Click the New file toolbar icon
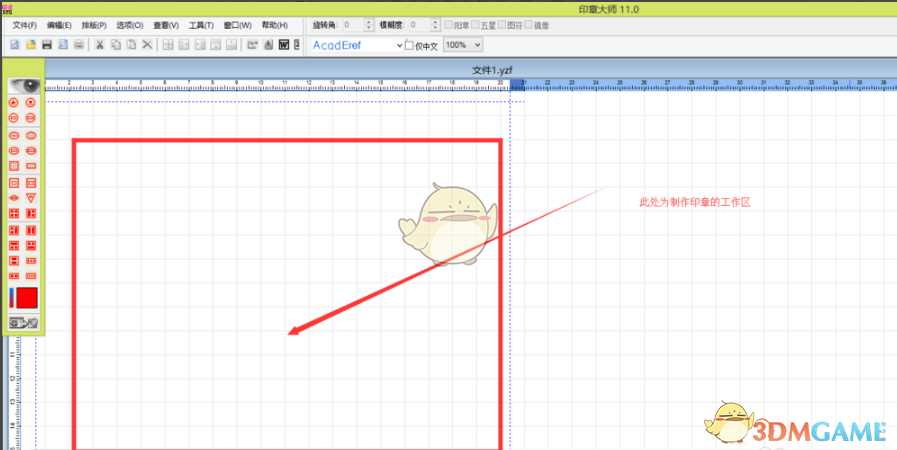Screen dimensions: 897x450 pyautogui.click(x=15, y=45)
